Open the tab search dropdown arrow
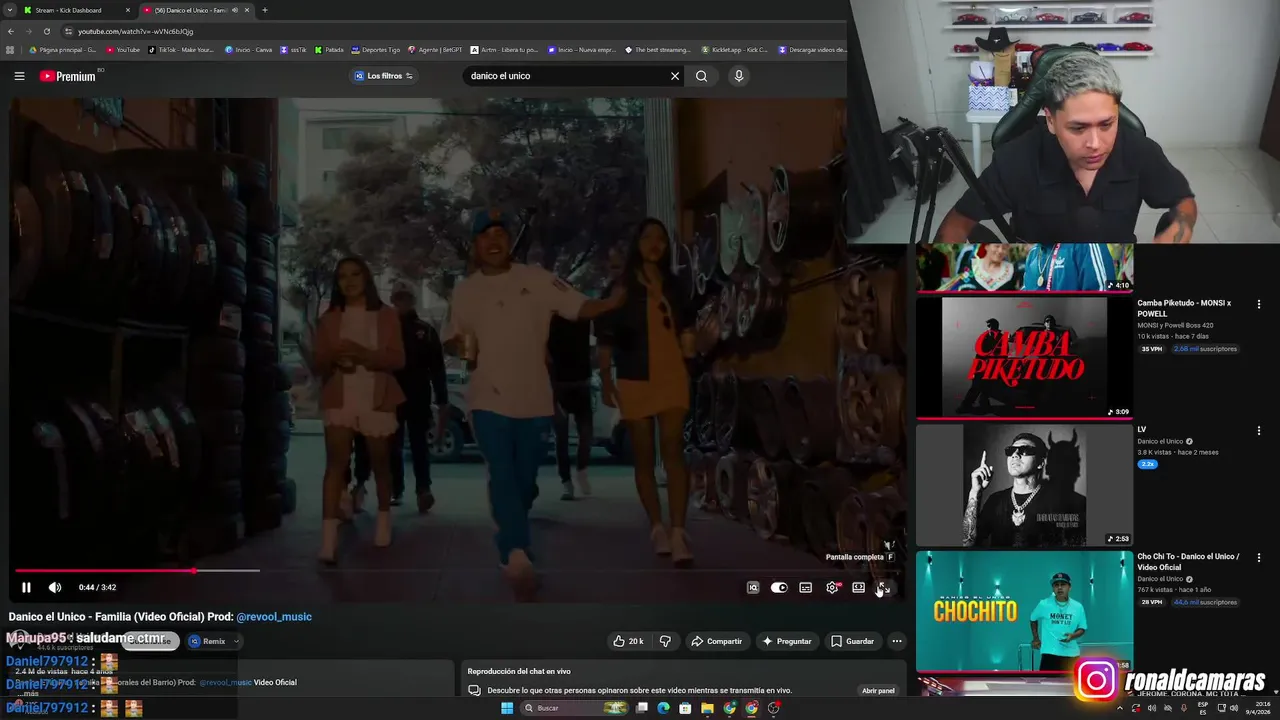This screenshot has width=1280, height=720. coord(10,10)
